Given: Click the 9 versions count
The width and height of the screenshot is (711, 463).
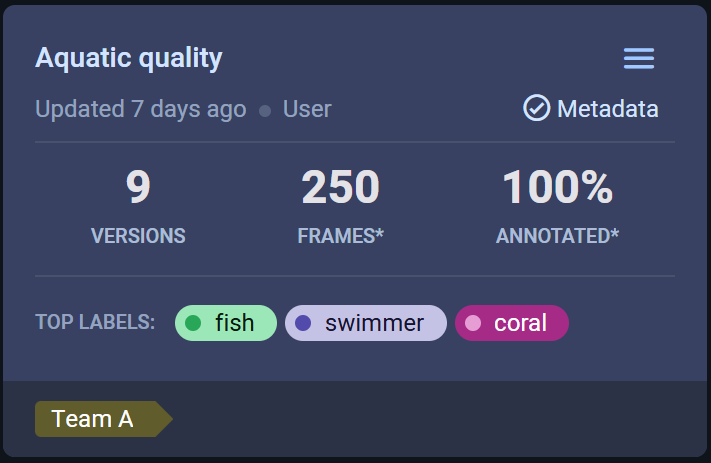Looking at the screenshot, I should 138,188.
